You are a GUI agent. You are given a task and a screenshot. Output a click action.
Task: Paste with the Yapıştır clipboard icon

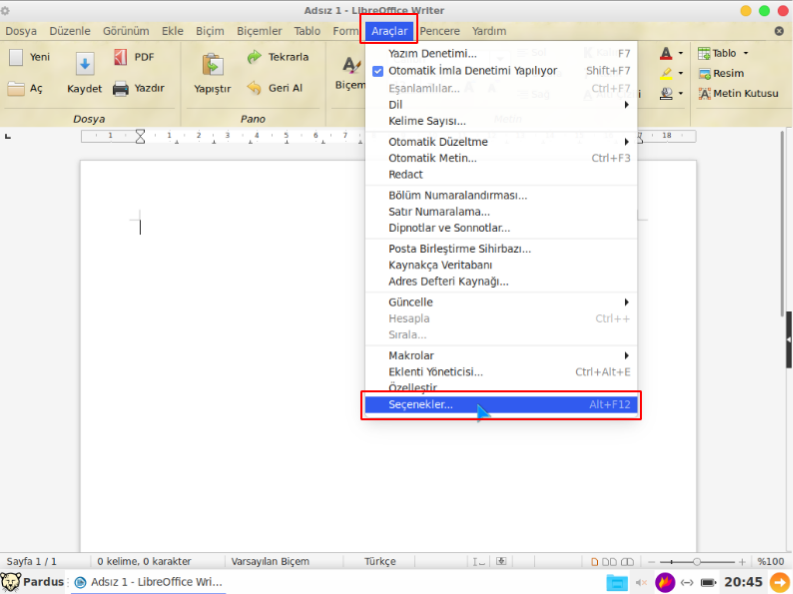click(213, 65)
